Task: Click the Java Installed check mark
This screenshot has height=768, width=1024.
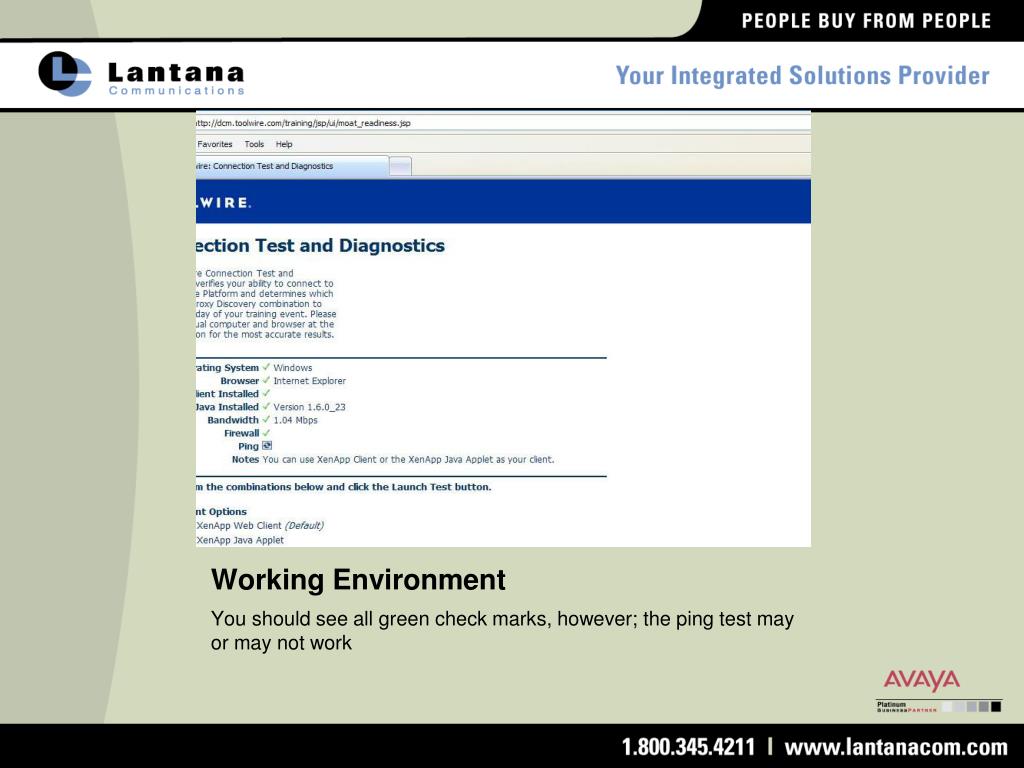Action: 266,406
